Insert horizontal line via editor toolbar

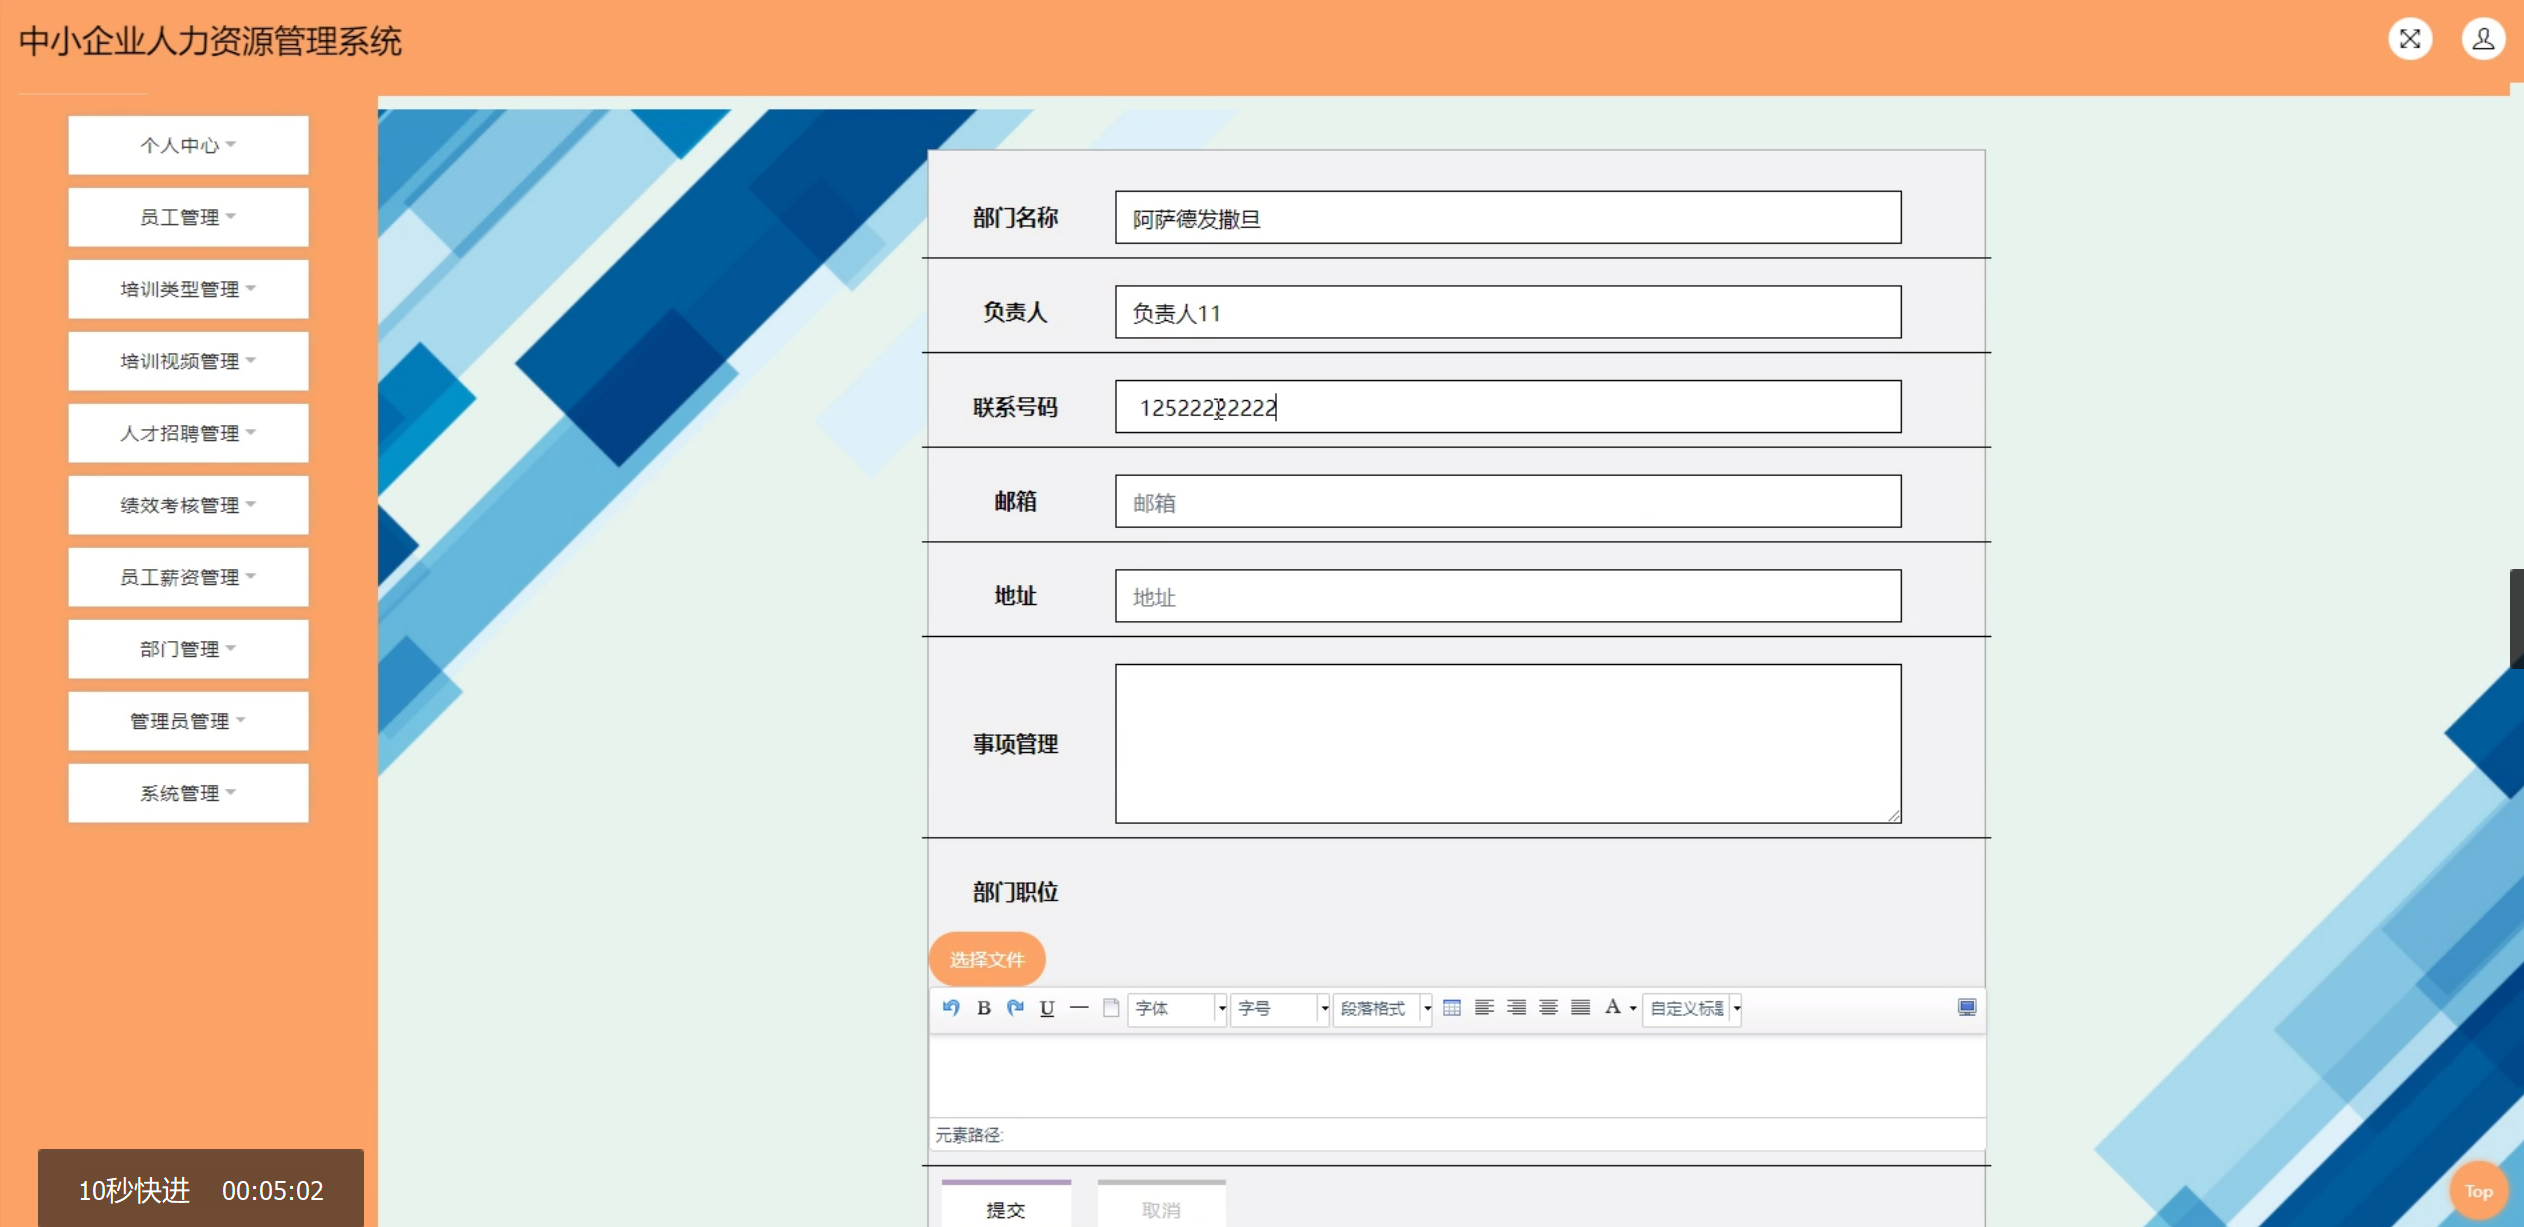pos(1079,1007)
